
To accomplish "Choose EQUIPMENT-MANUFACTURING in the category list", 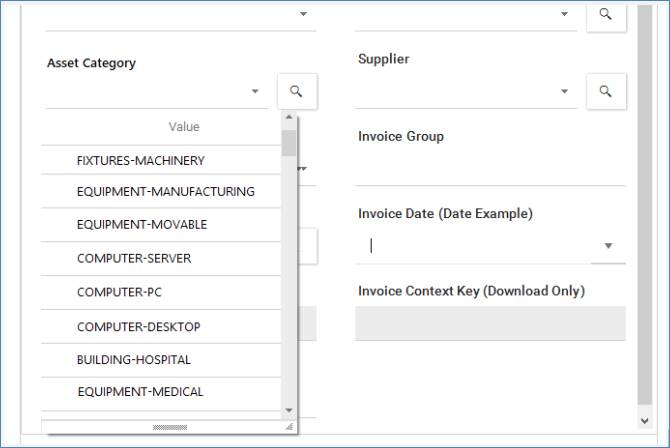I will pyautogui.click(x=165, y=191).
